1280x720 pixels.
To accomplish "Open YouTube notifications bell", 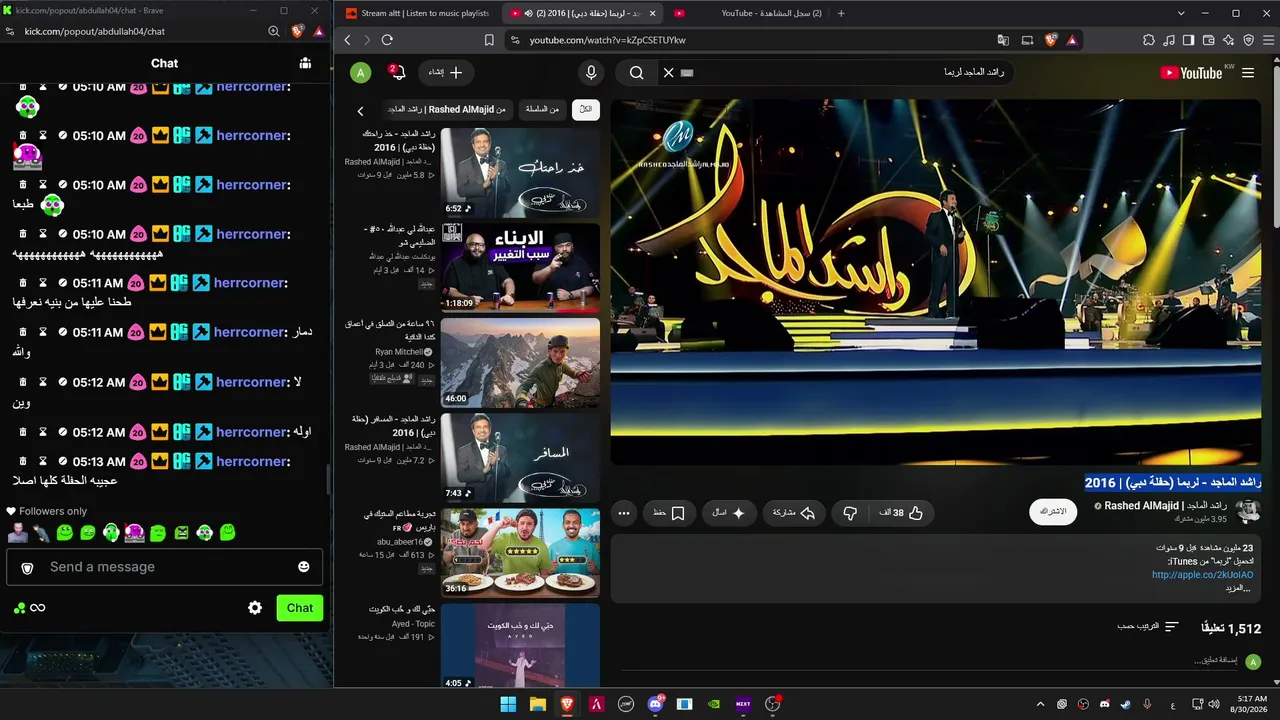I will (x=397, y=73).
